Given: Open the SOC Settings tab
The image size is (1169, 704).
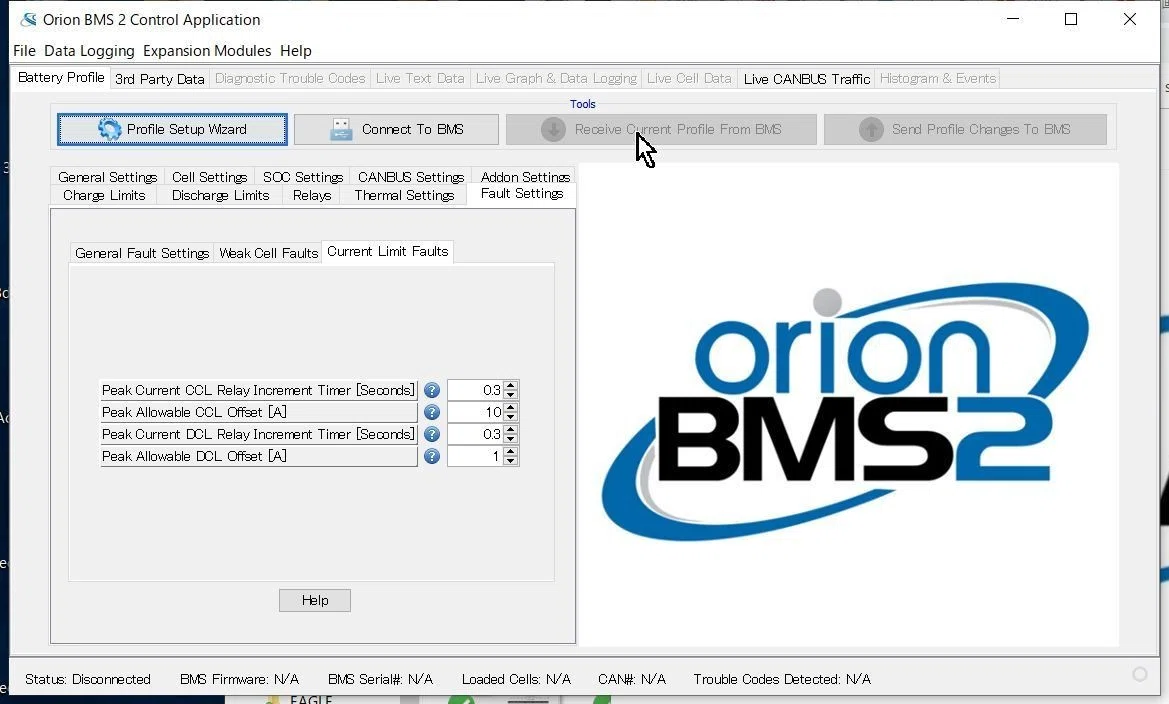Looking at the screenshot, I should click(303, 177).
